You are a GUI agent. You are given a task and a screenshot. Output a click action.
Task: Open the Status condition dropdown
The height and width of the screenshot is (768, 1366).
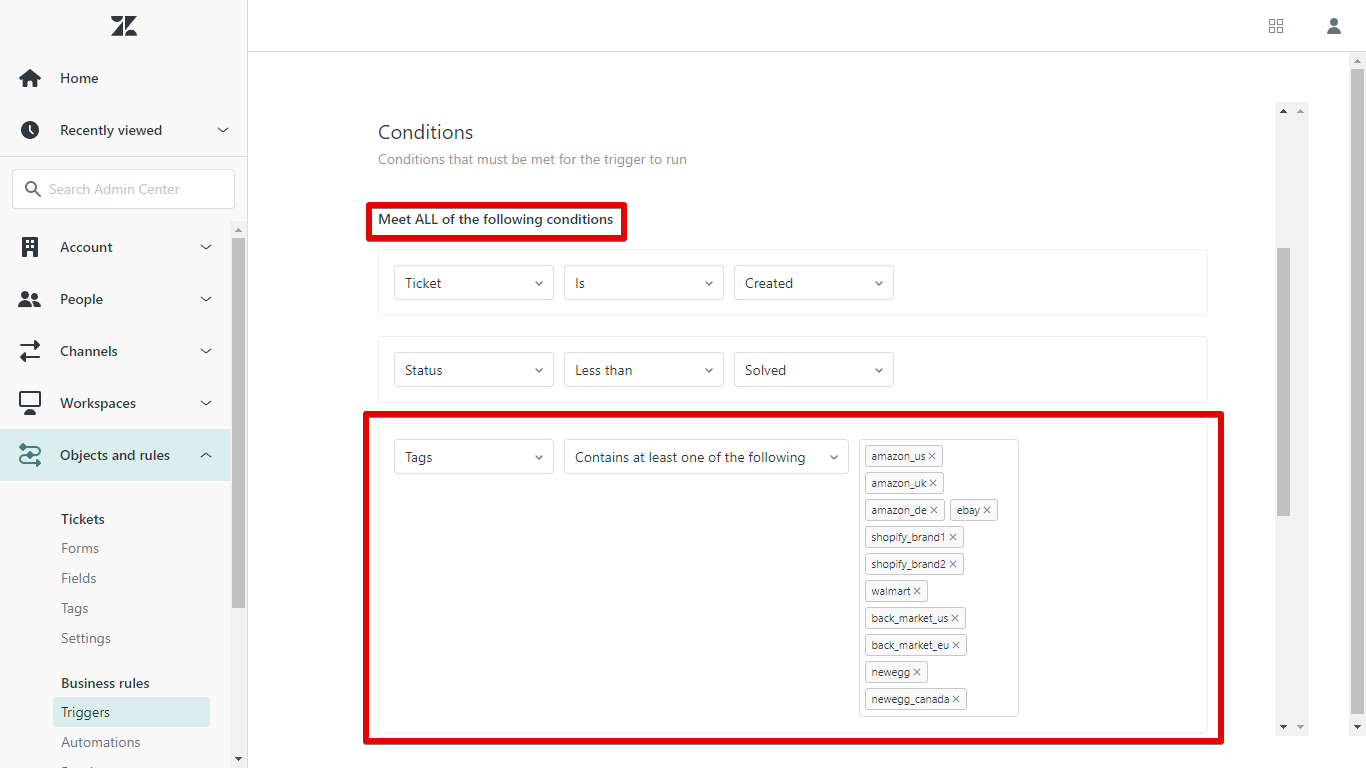point(474,370)
